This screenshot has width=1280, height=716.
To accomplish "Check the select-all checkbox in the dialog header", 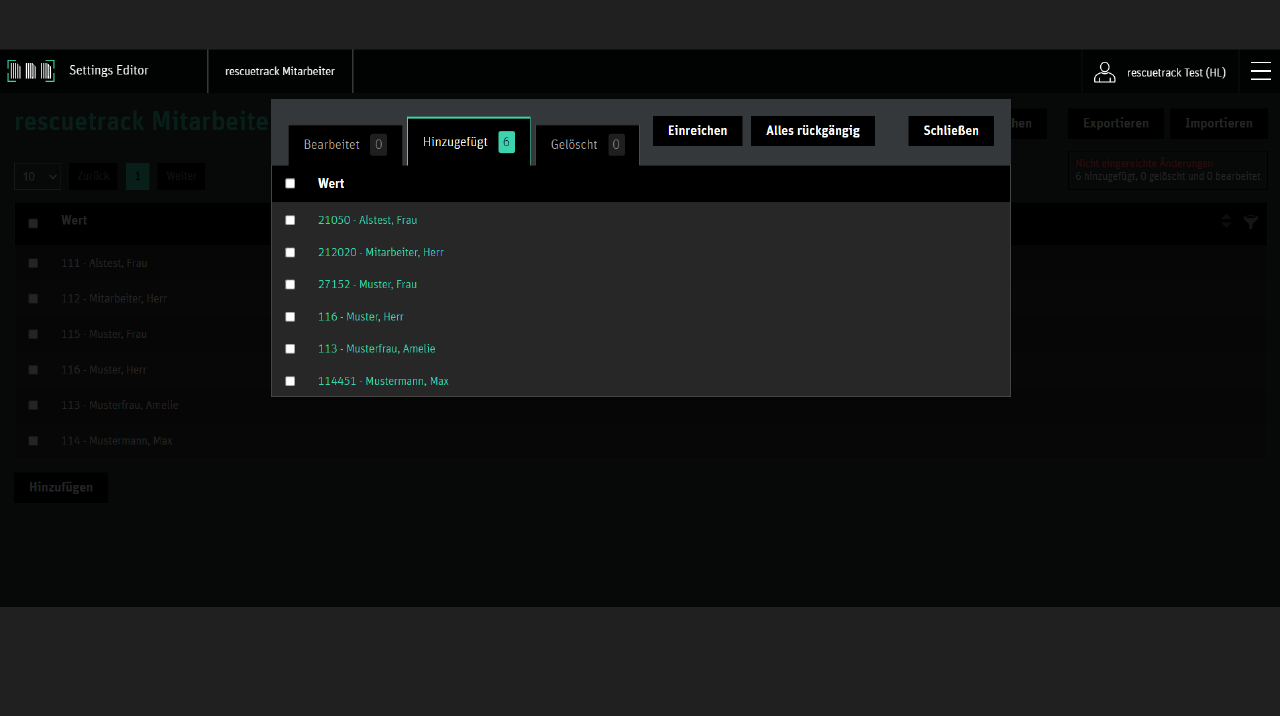I will point(290,183).
